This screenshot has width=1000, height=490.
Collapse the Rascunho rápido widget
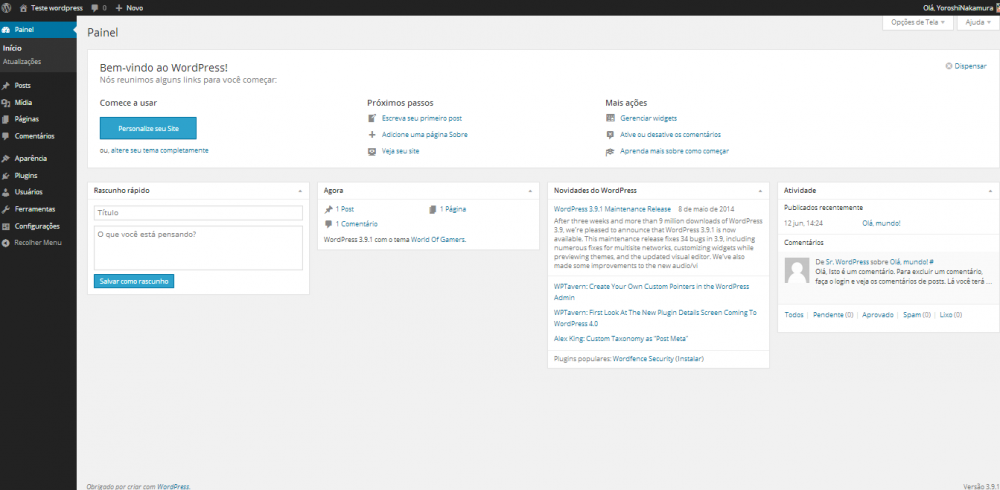pyautogui.click(x=300, y=189)
